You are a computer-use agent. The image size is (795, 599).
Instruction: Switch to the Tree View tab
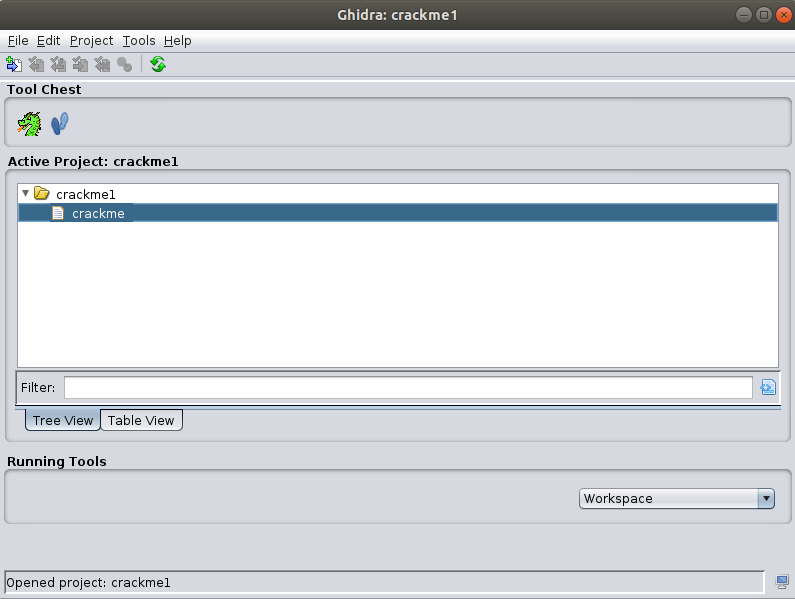63,420
